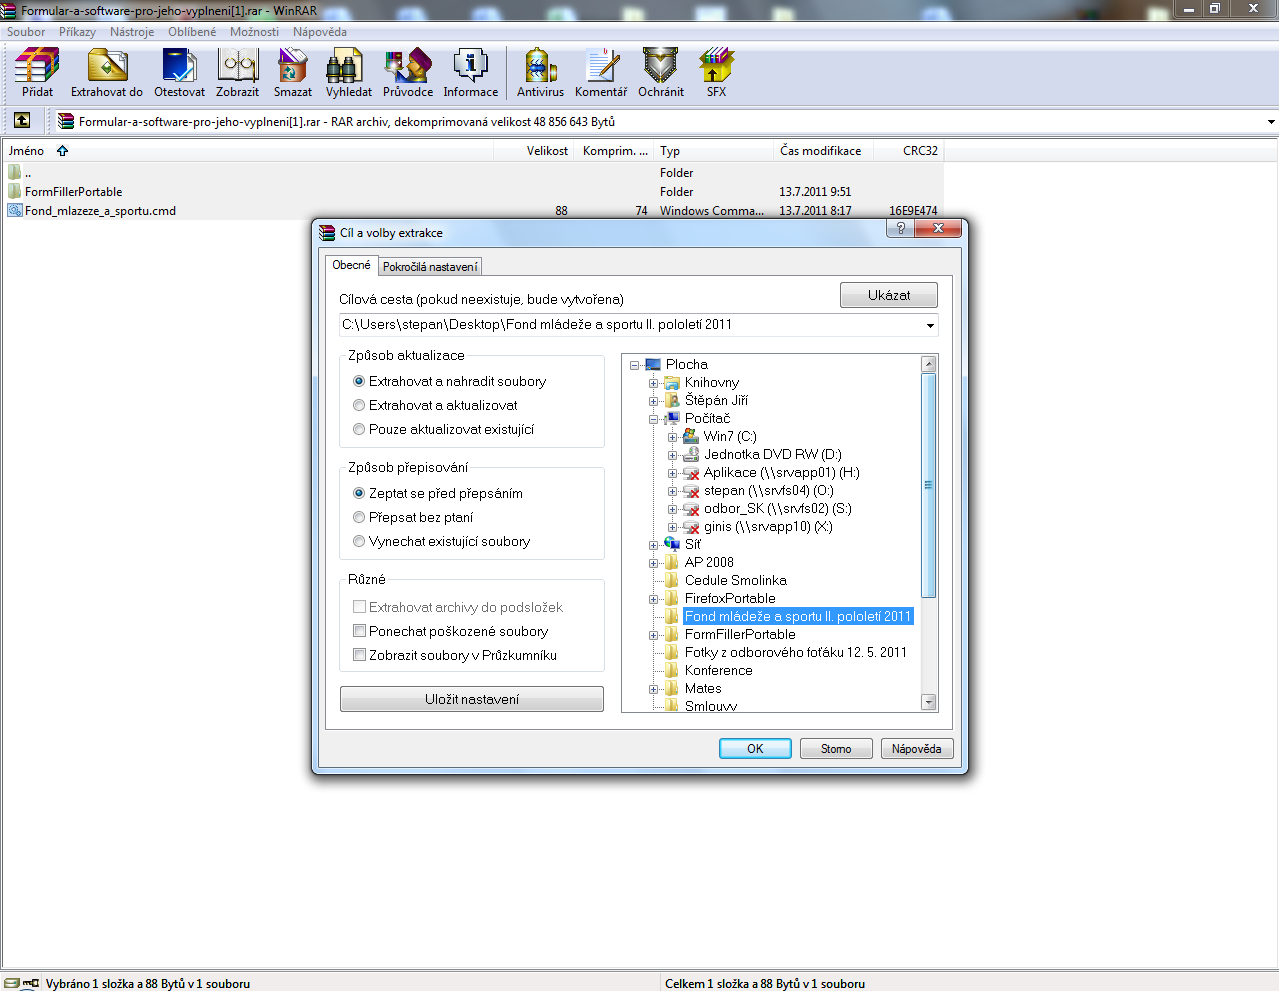Expand the Win7 (C:) drive node
The width and height of the screenshot is (1279, 991).
coord(673,437)
